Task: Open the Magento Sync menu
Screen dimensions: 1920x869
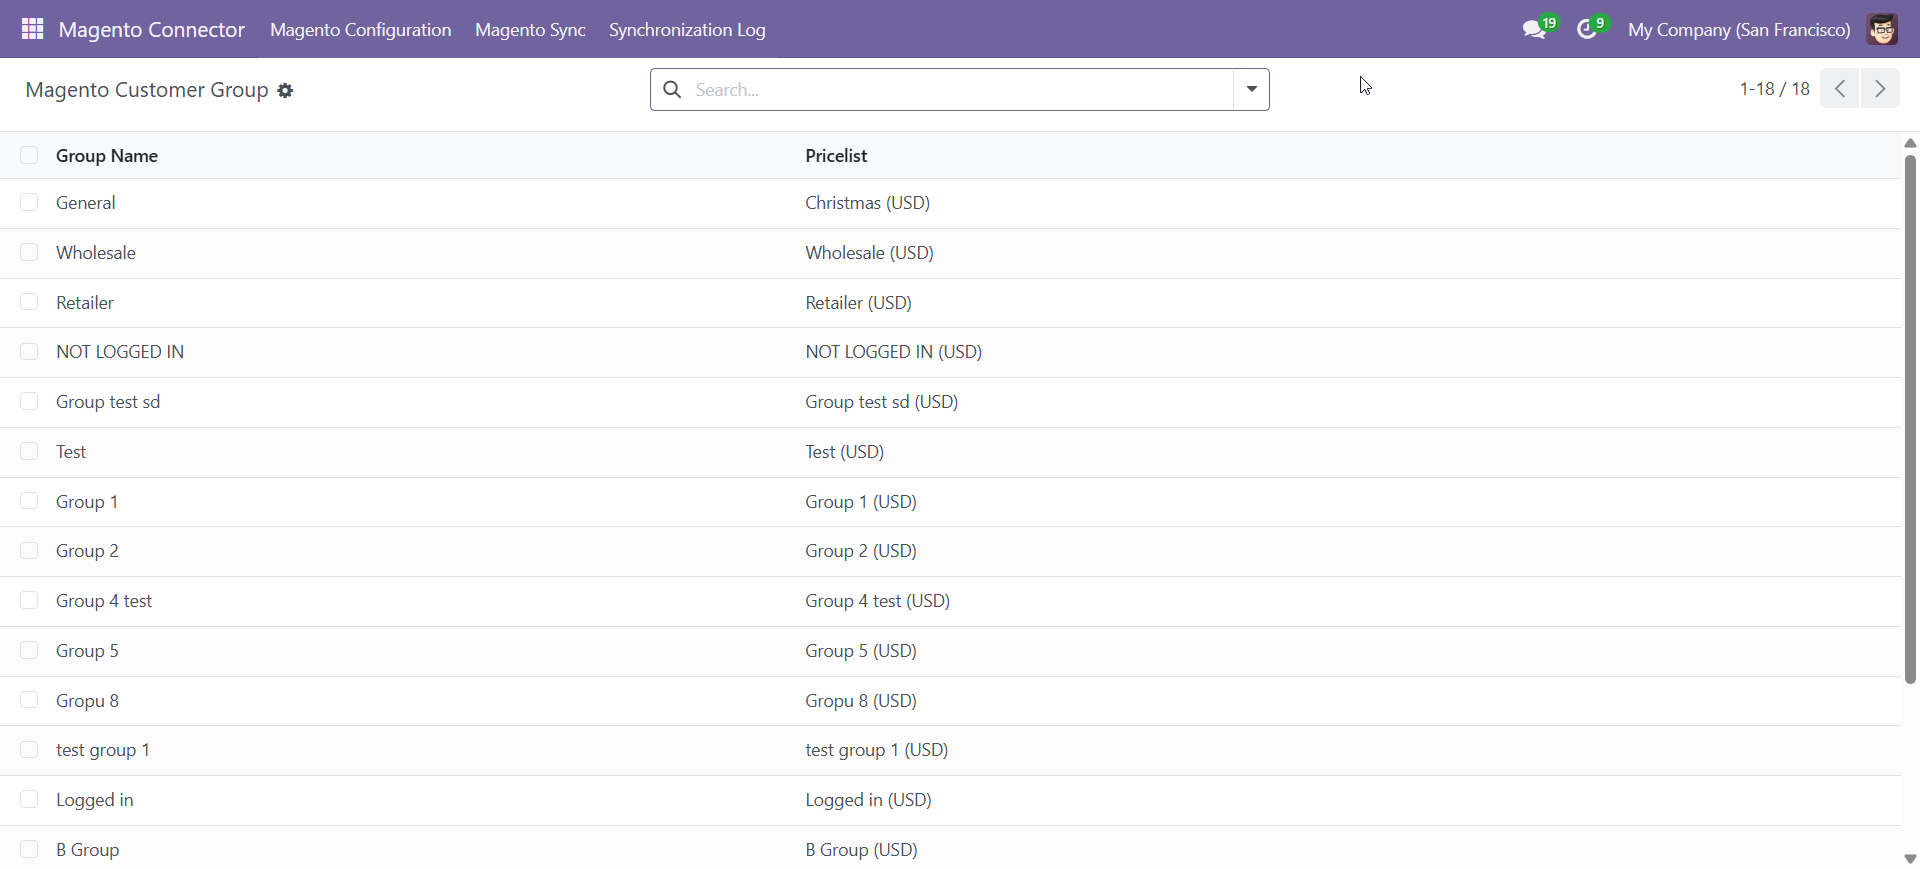Action: (530, 30)
